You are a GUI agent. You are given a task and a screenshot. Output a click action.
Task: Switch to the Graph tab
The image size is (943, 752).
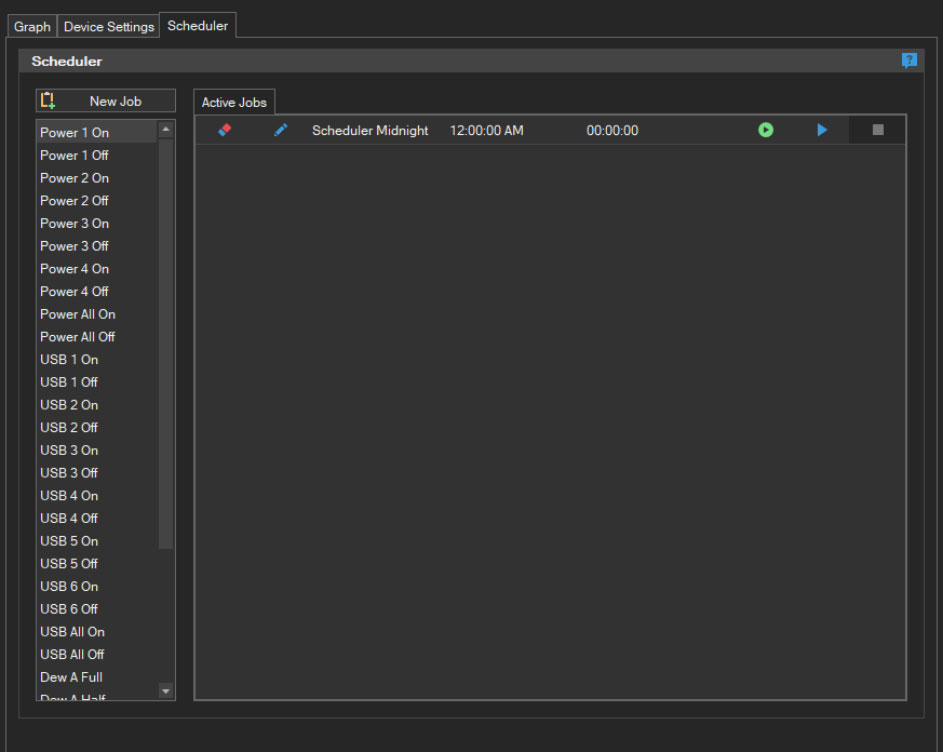(32, 26)
